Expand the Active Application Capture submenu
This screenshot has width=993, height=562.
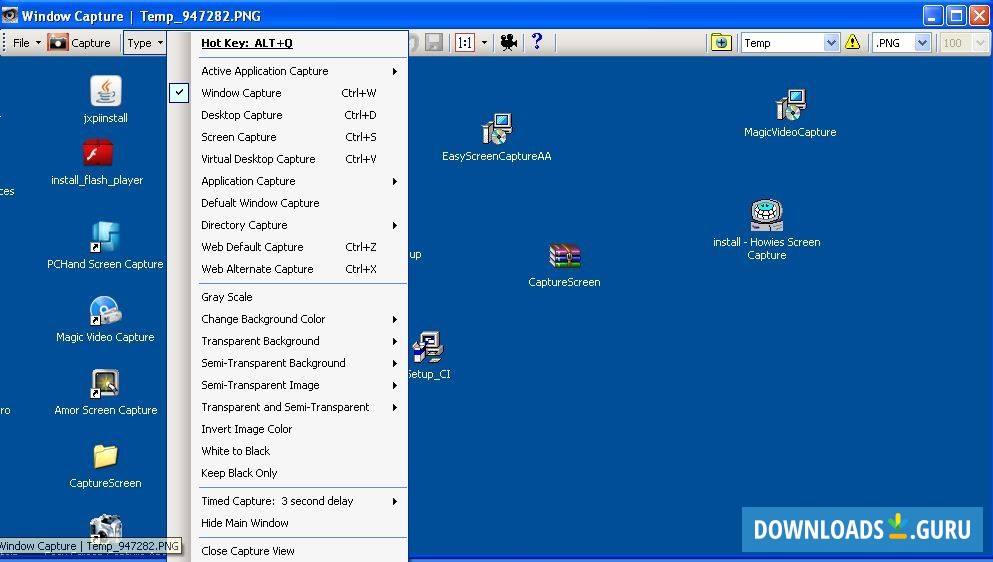click(x=300, y=71)
